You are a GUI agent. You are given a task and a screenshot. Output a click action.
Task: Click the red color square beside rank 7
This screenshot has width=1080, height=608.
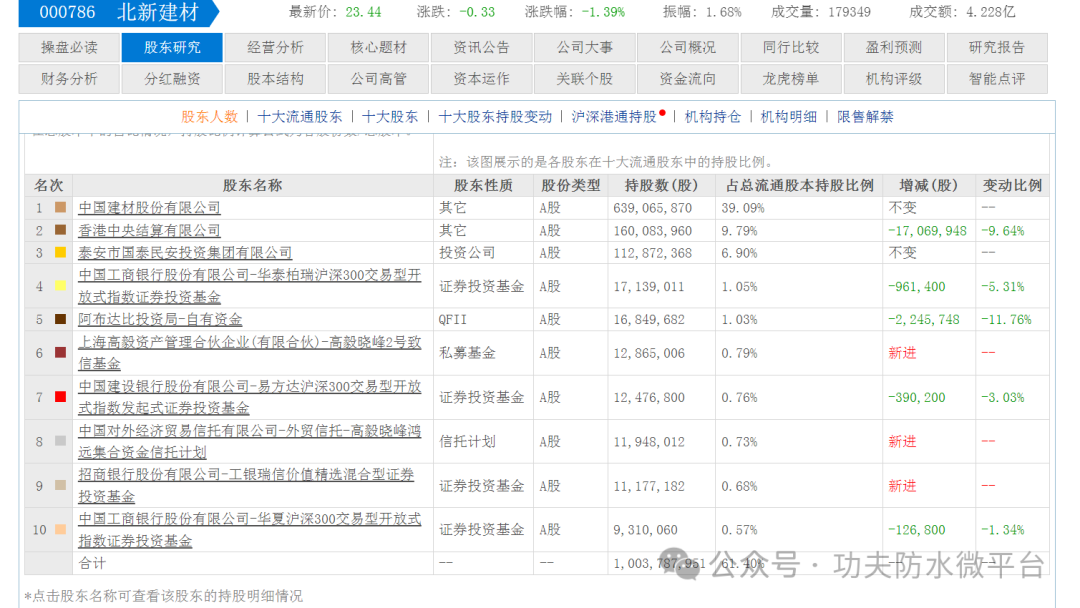point(58,397)
